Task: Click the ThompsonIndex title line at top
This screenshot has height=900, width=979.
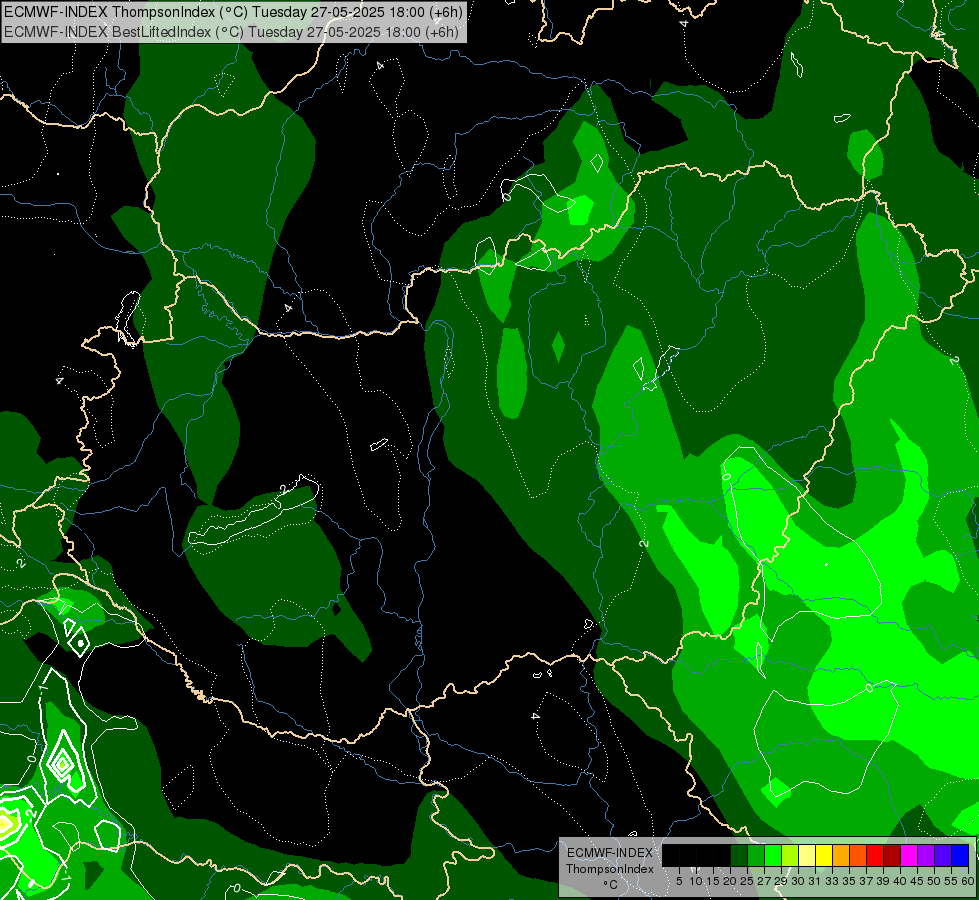Action: [x=233, y=12]
